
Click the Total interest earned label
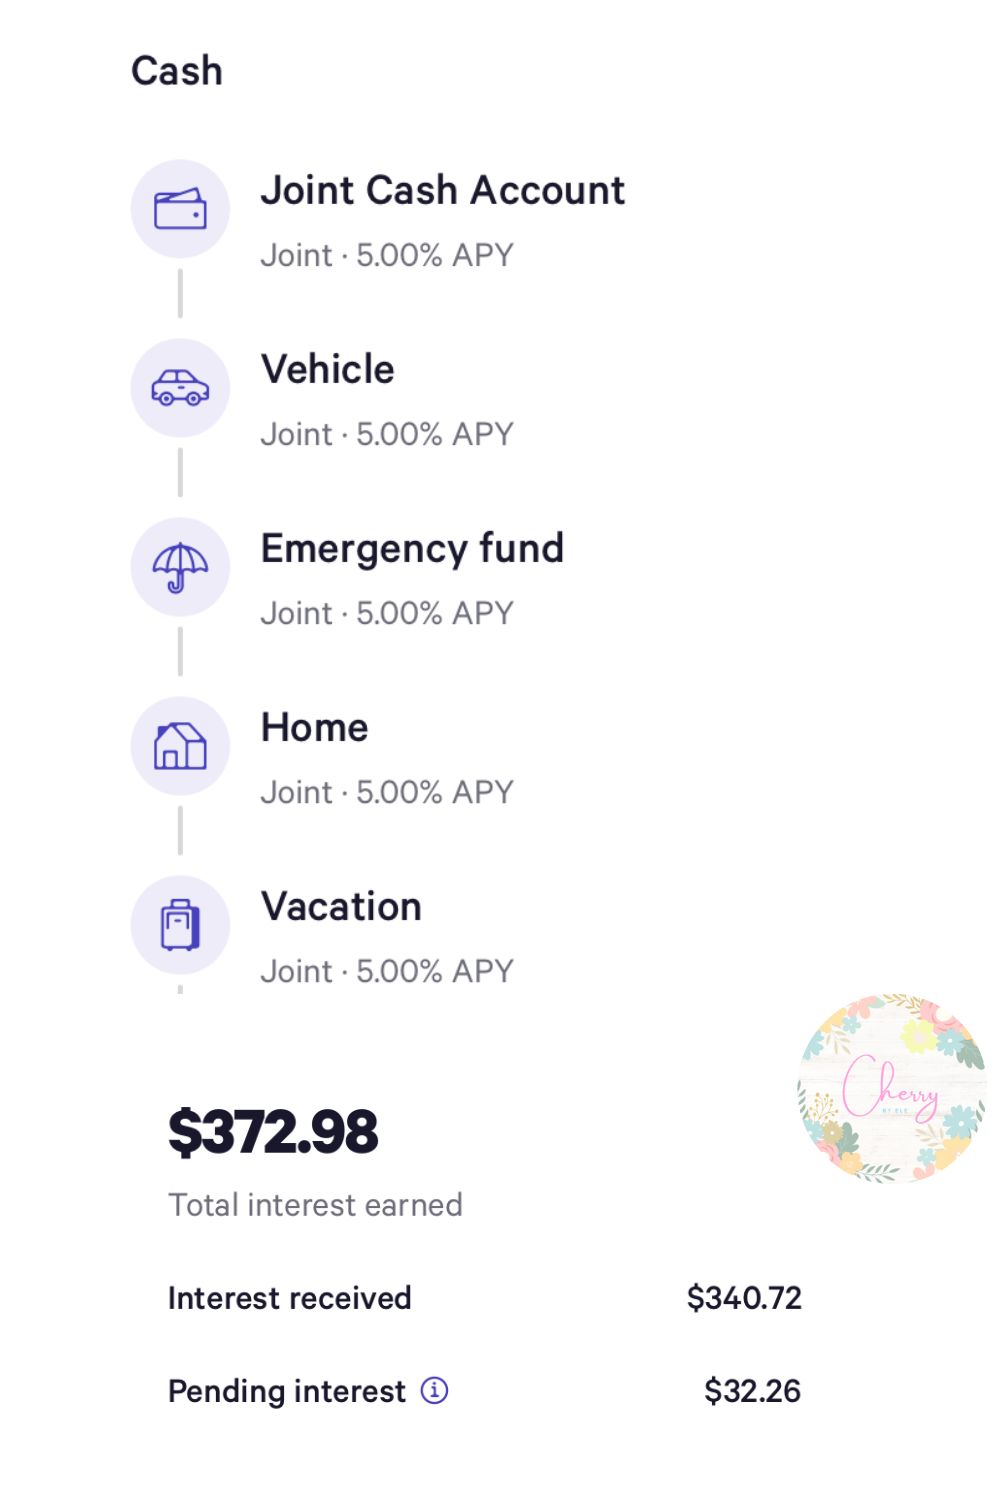[315, 1205]
